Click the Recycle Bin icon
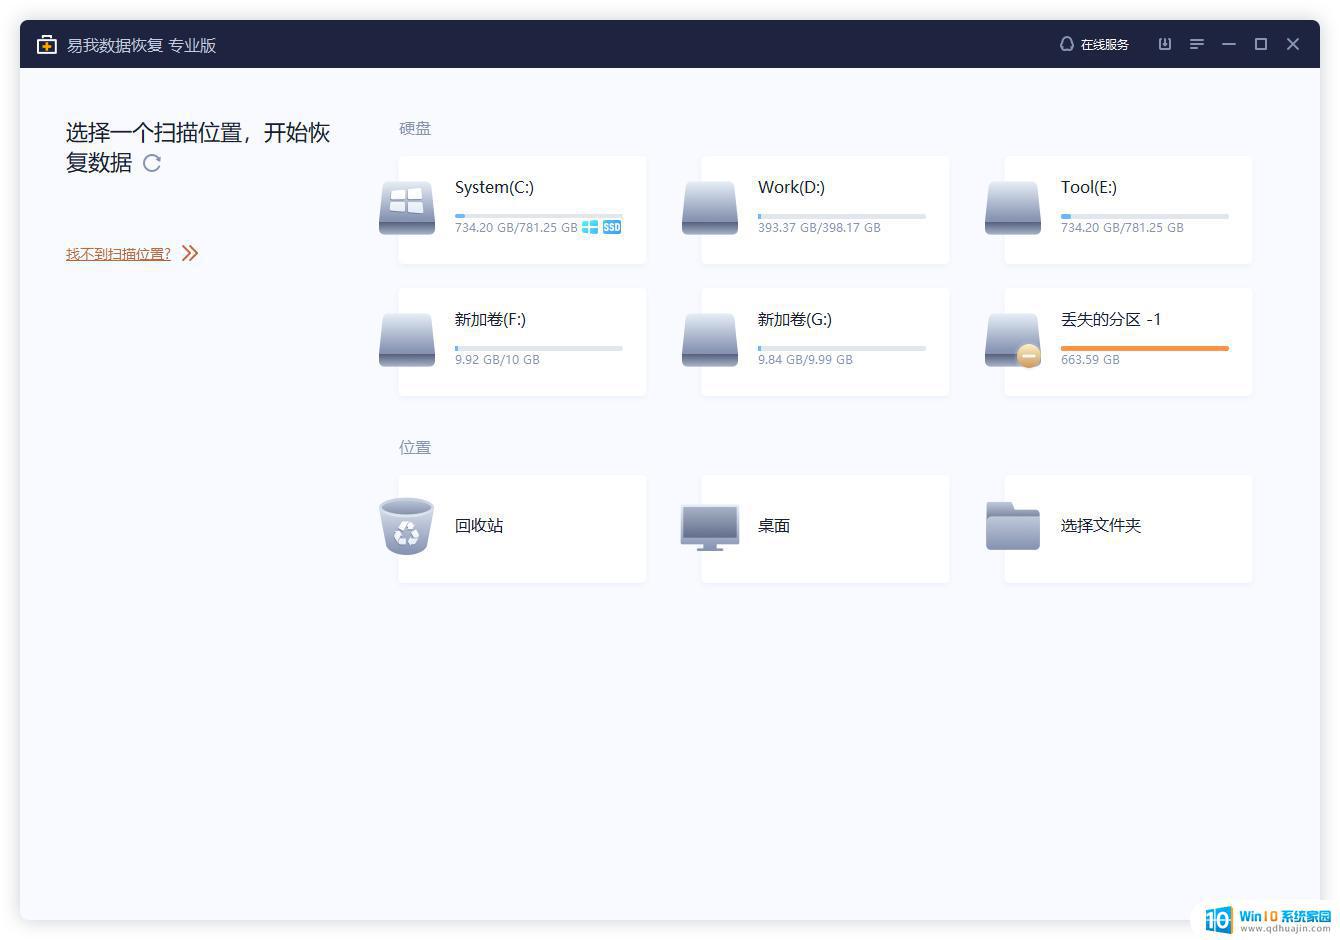The width and height of the screenshot is (1340, 940). tap(407, 526)
